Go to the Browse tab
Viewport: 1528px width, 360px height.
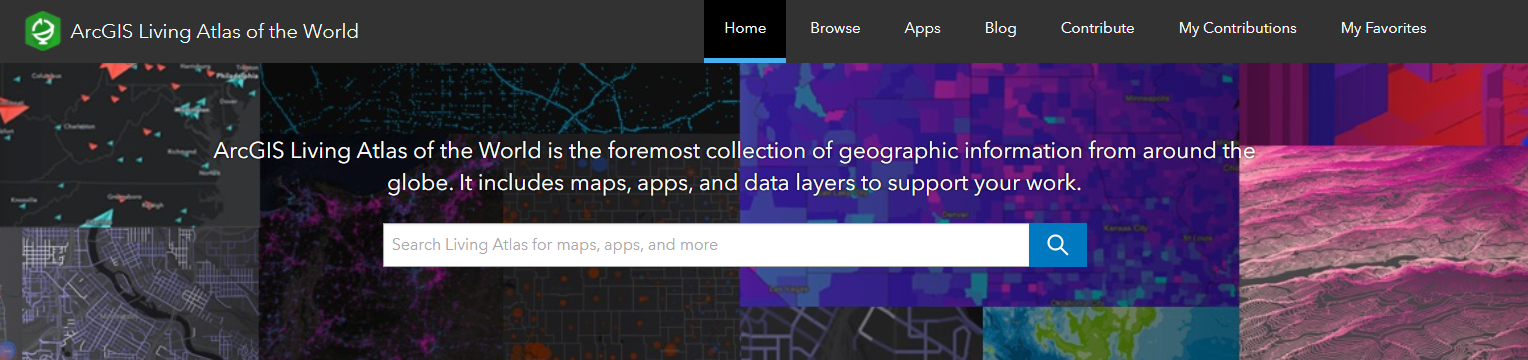coord(835,29)
